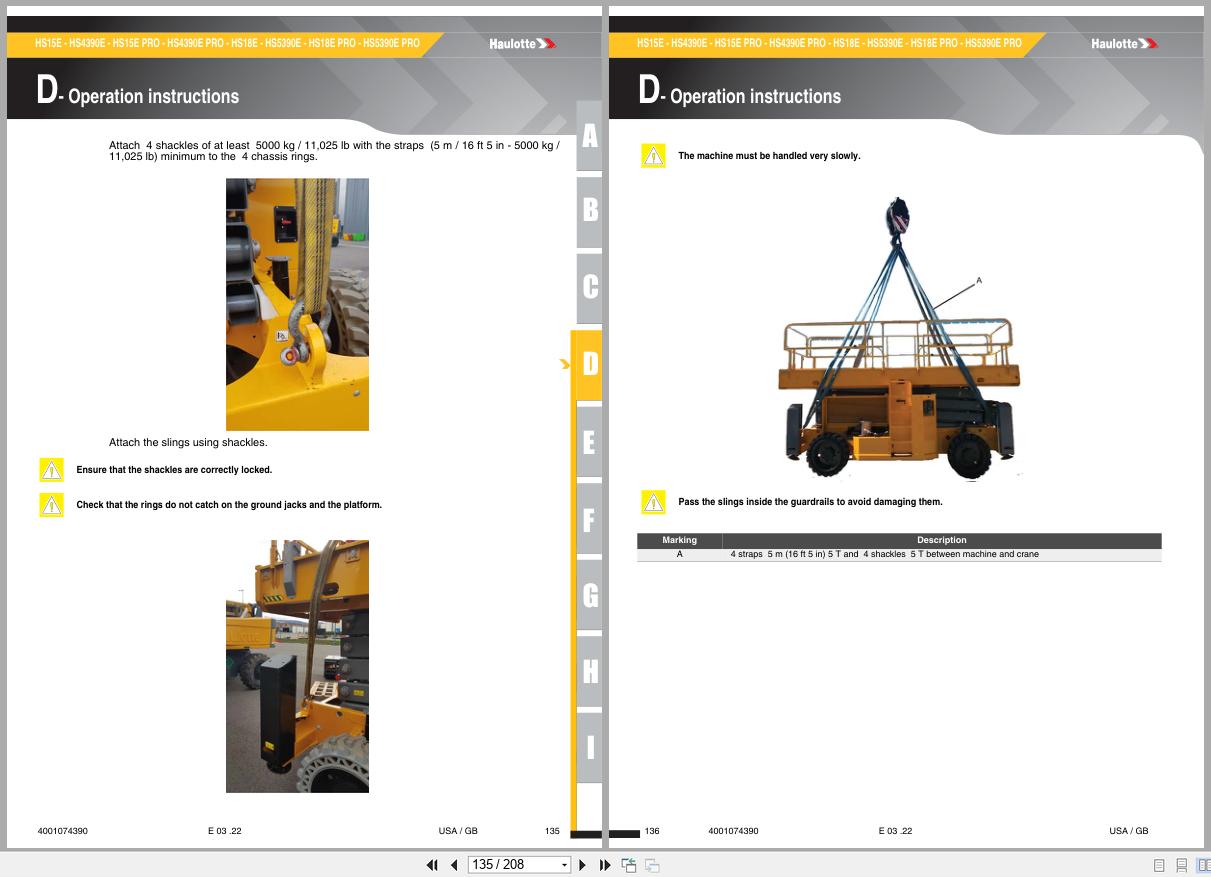Click the Haulotte logo on the left page

tap(522, 44)
